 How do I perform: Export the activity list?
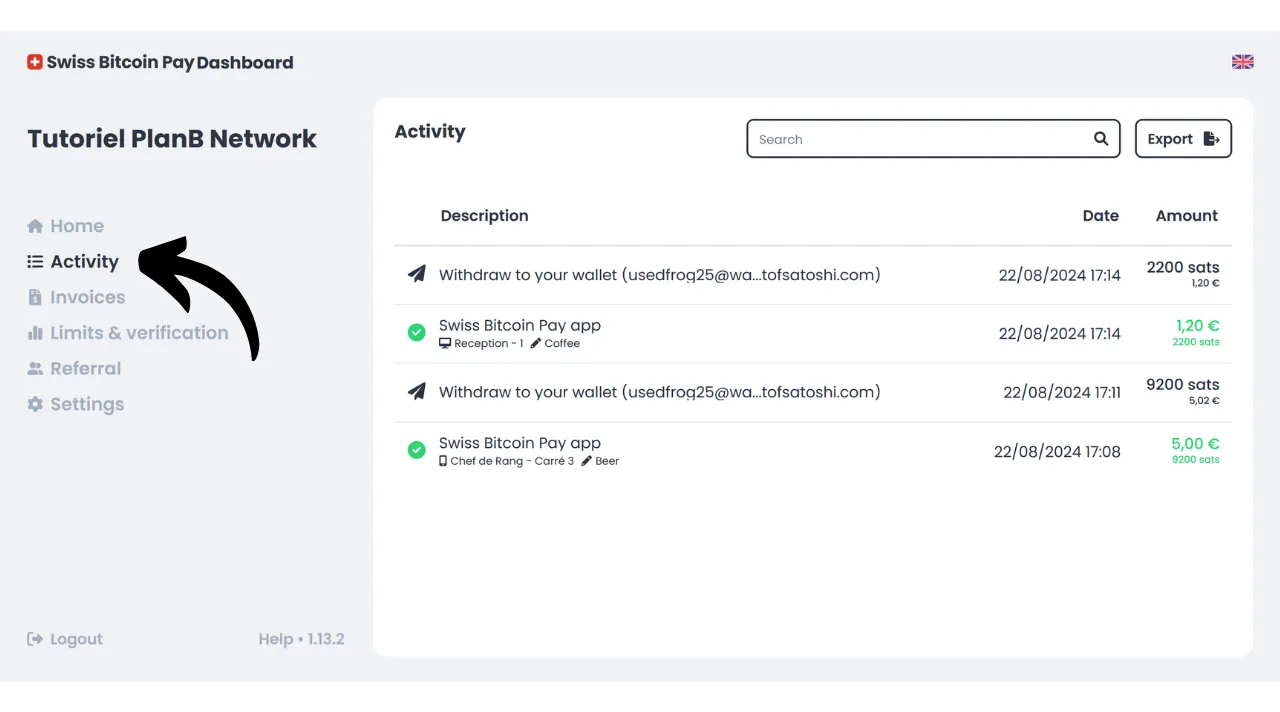(1182, 139)
